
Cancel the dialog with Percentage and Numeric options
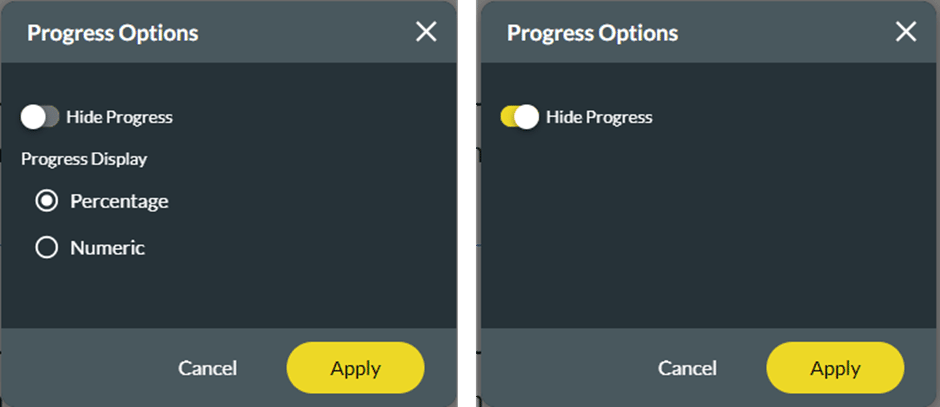207,368
